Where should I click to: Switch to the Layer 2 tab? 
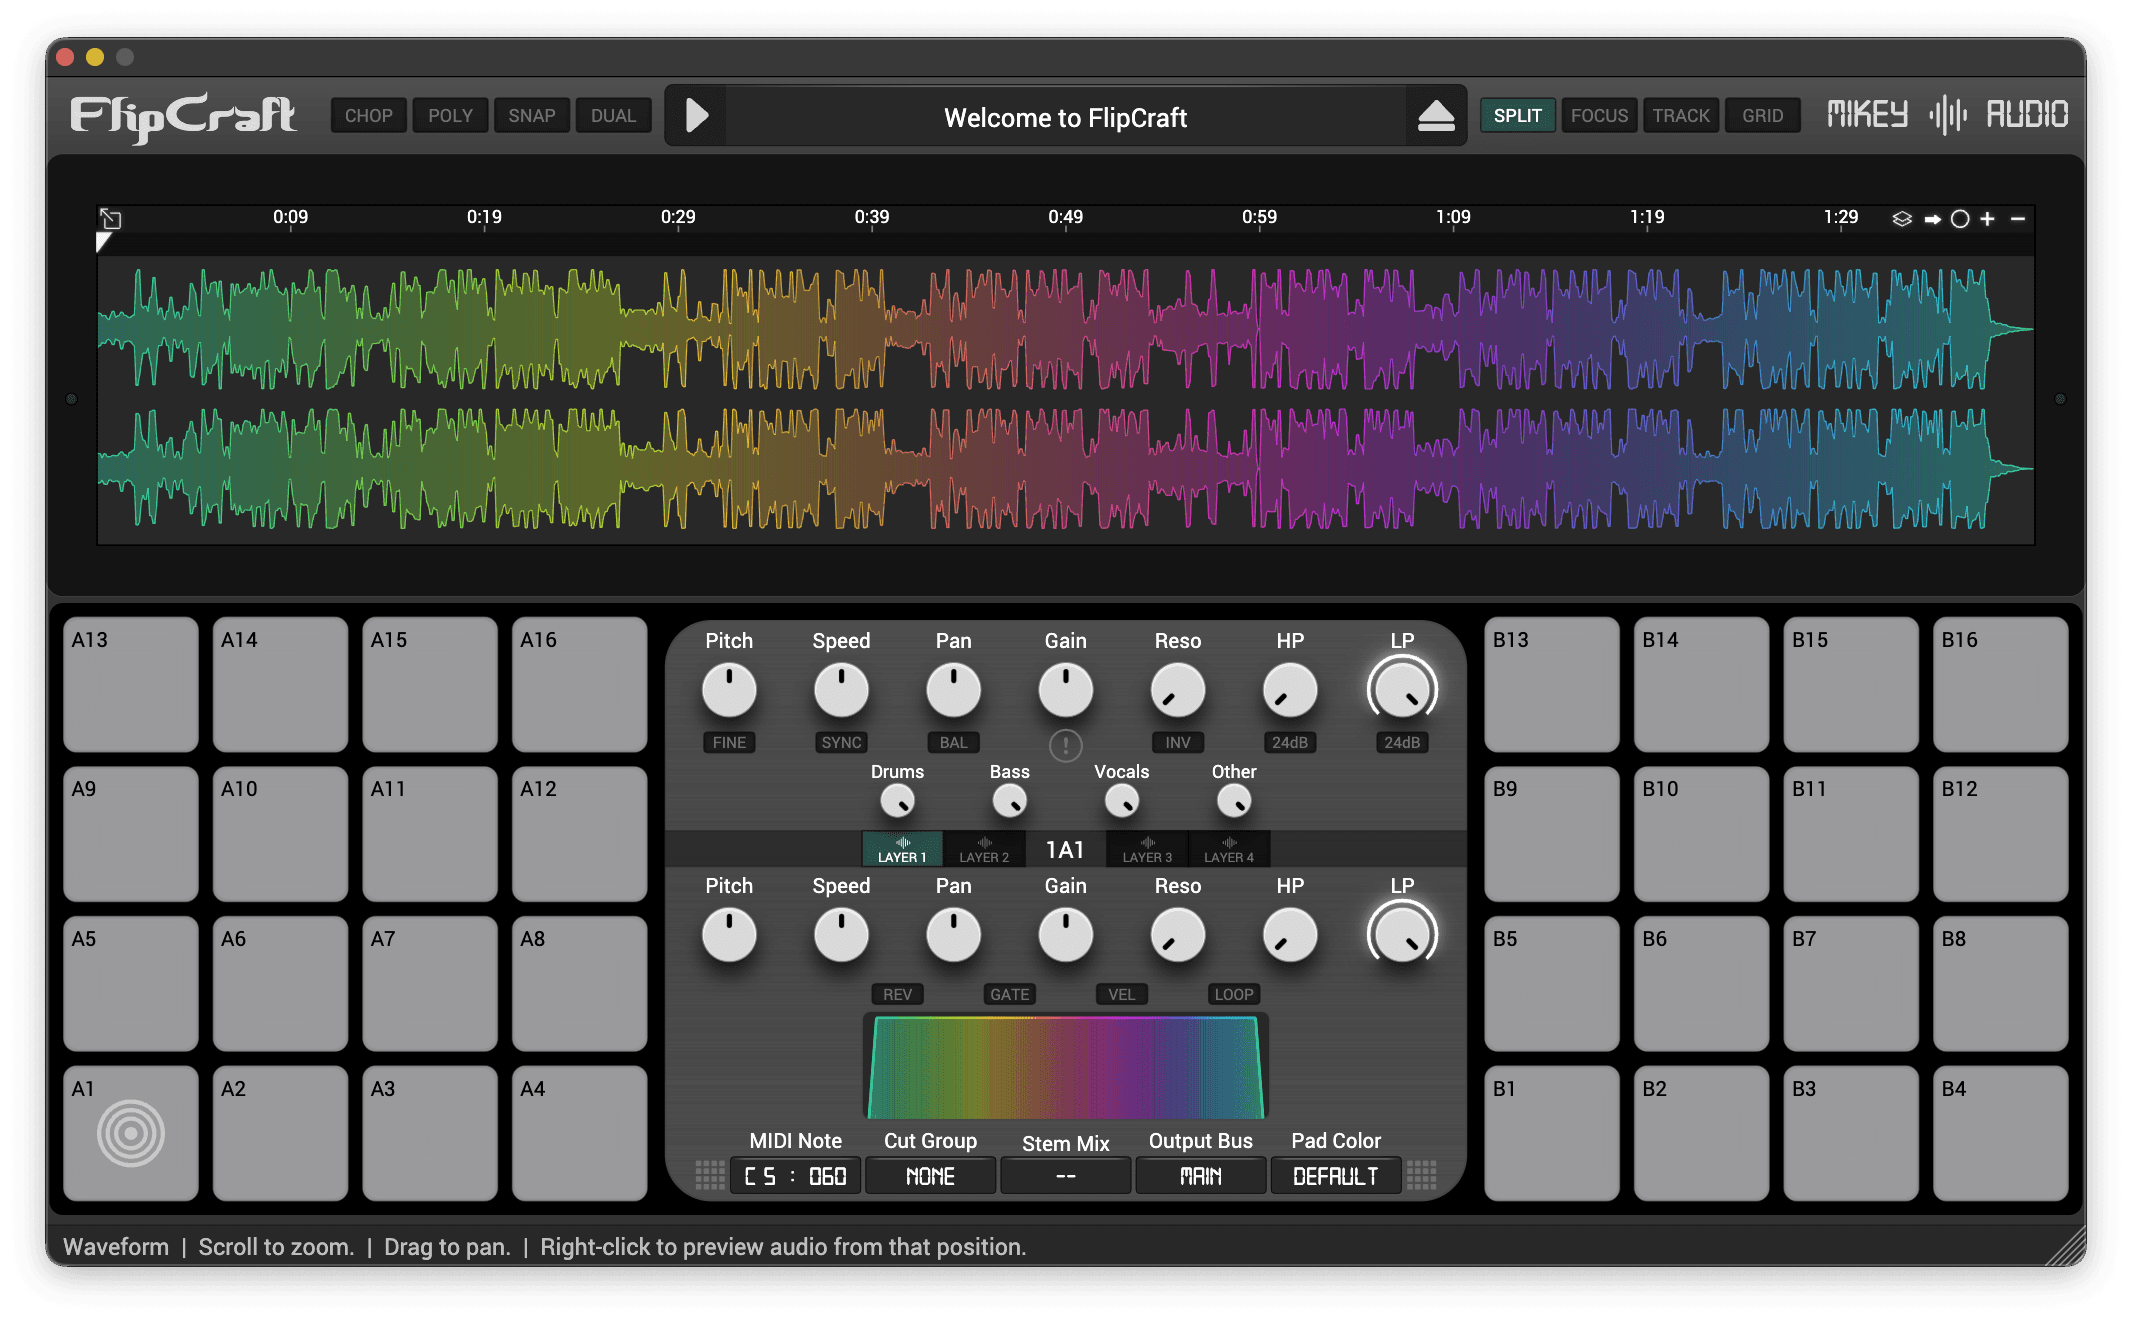click(984, 849)
